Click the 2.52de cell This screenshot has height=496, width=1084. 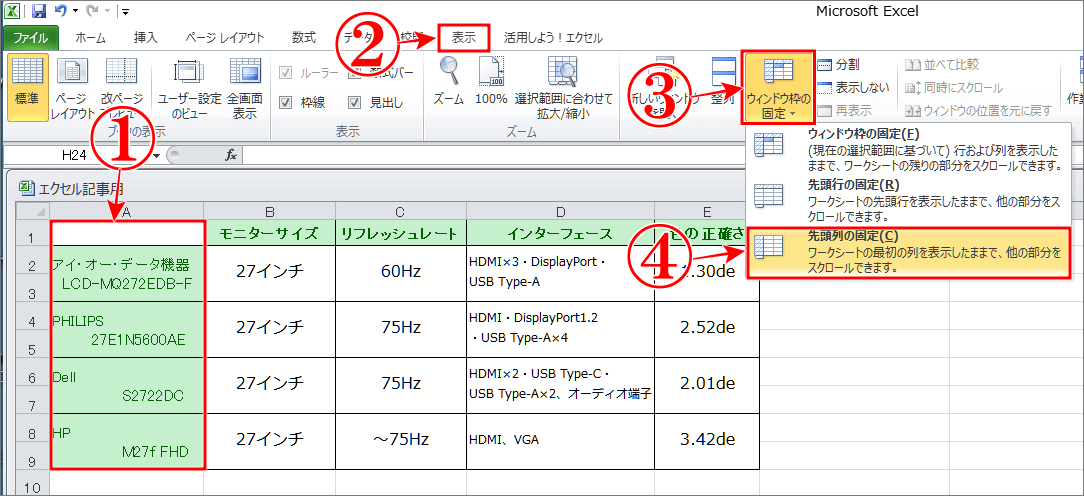[x=707, y=328]
